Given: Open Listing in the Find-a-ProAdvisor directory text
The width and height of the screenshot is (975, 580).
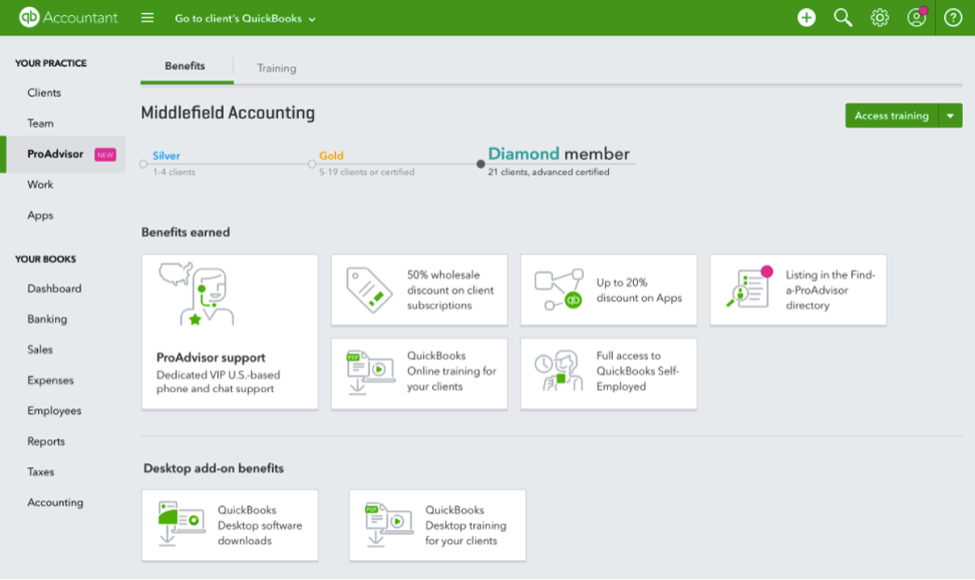Looking at the screenshot, I should [830, 290].
